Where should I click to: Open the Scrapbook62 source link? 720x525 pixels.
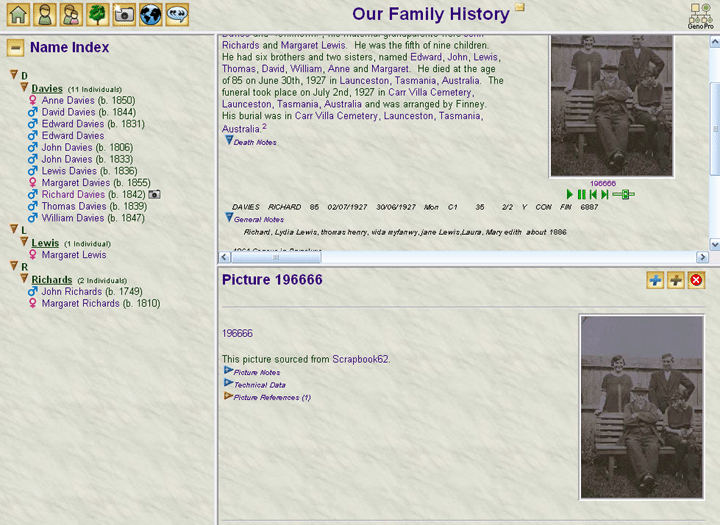click(x=360, y=358)
